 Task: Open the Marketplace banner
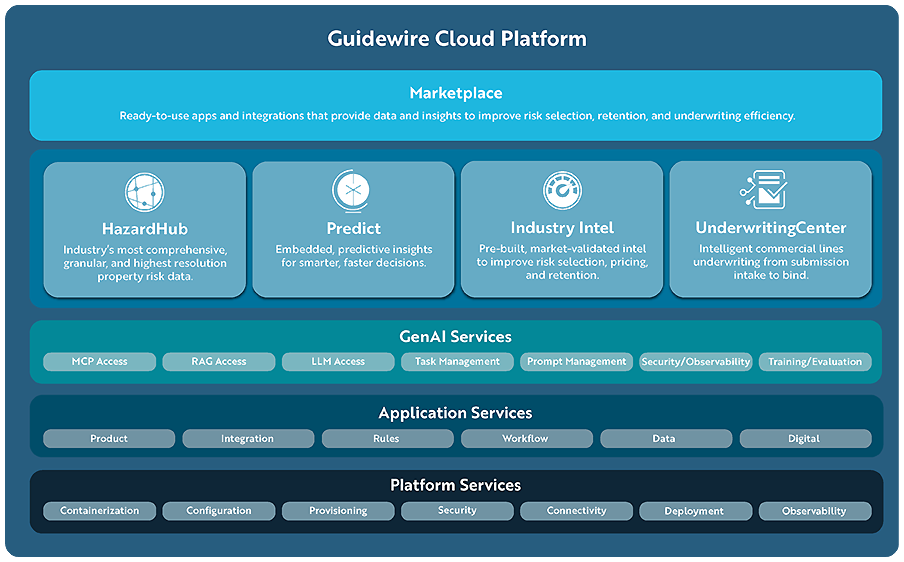tap(456, 104)
